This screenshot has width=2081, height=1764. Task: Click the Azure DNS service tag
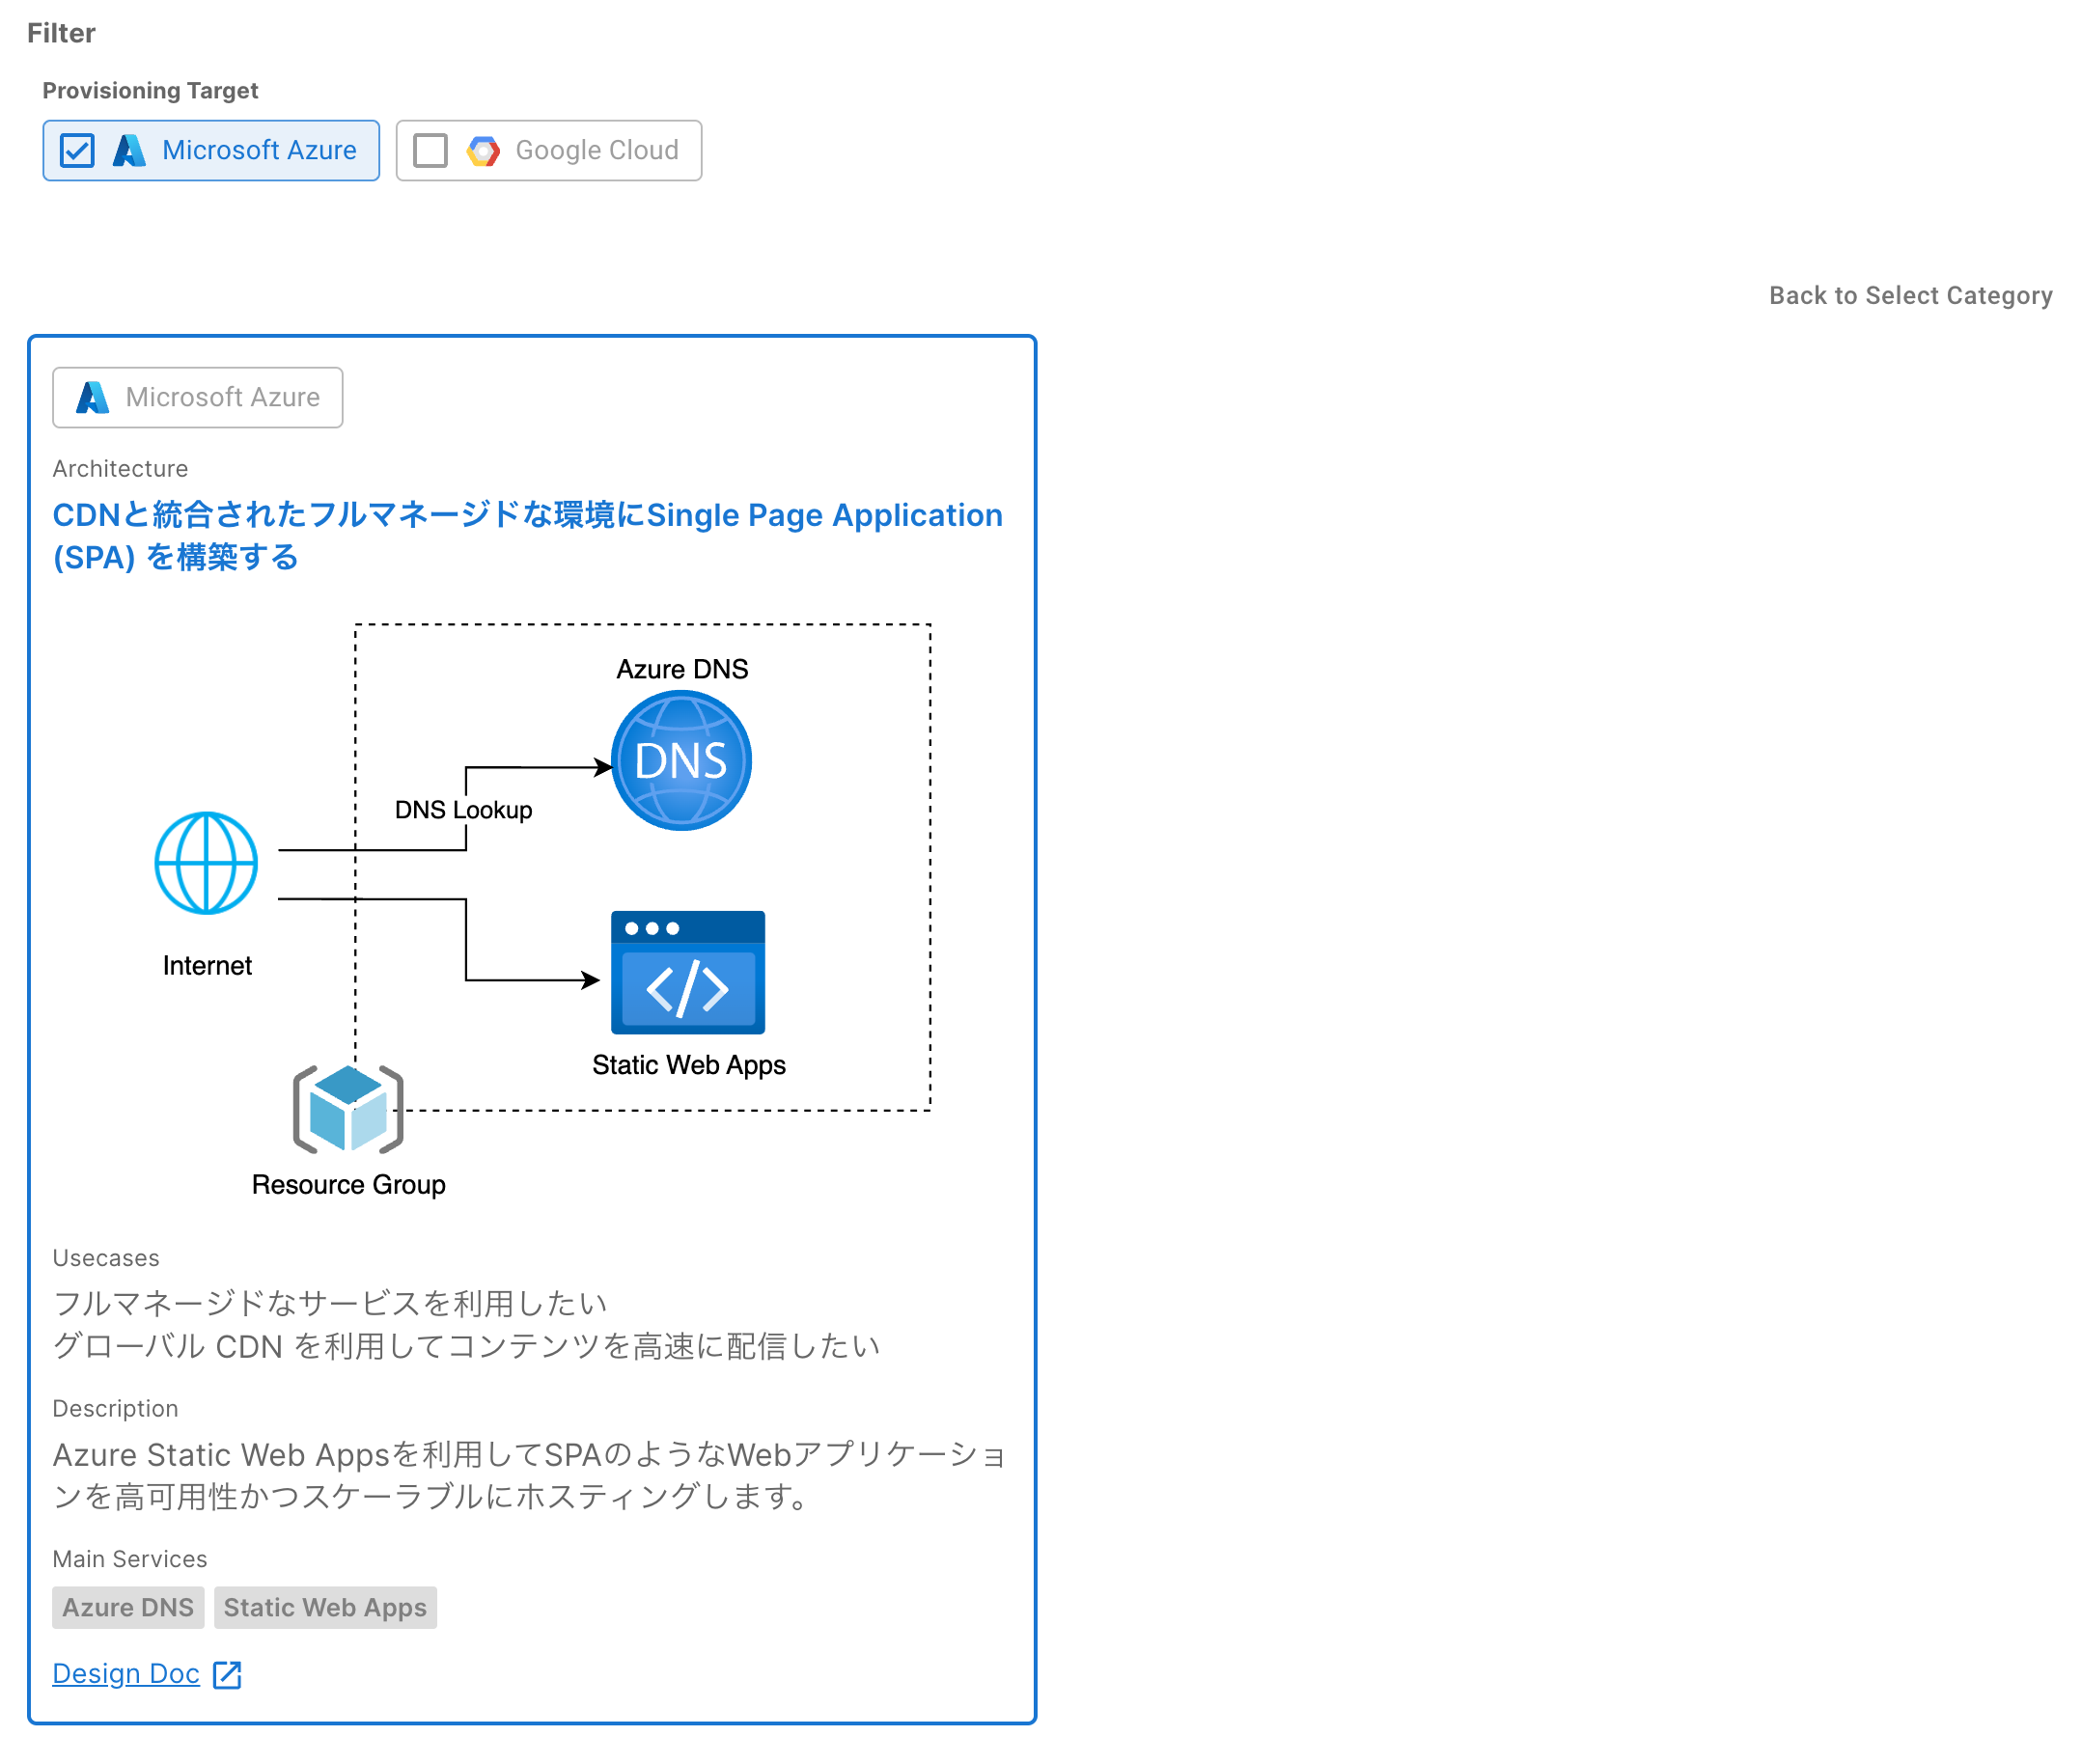[128, 1608]
